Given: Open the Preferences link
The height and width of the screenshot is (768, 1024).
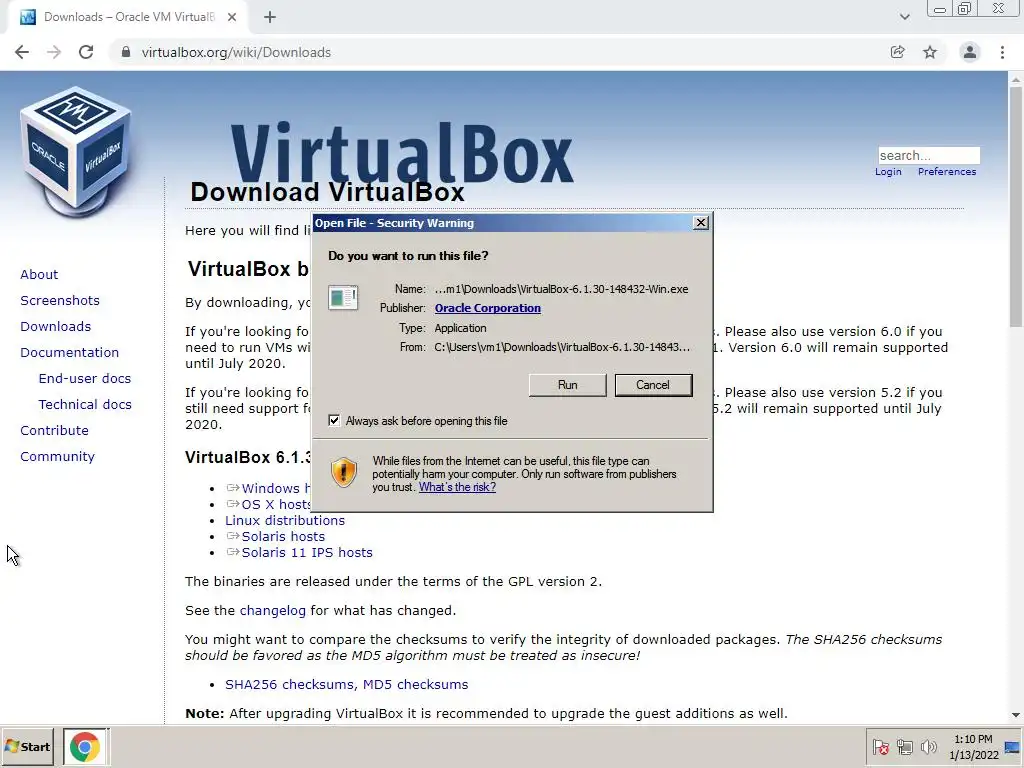Looking at the screenshot, I should (x=947, y=172).
